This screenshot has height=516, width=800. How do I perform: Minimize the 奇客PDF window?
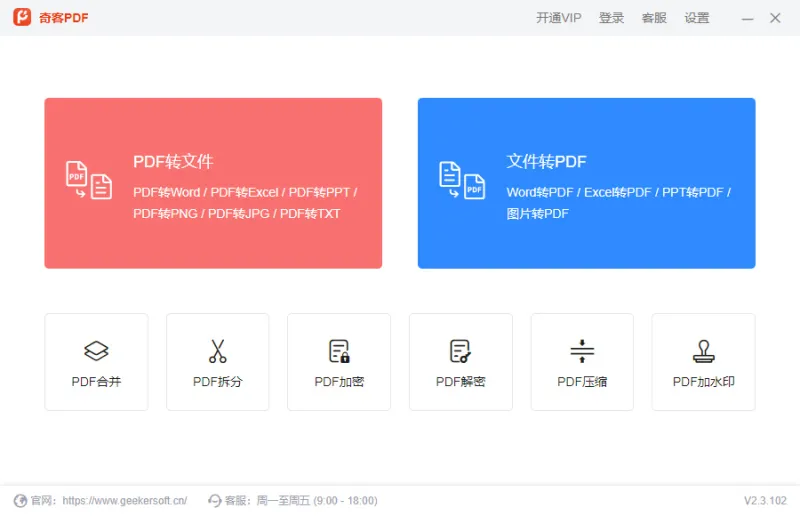pos(747,18)
